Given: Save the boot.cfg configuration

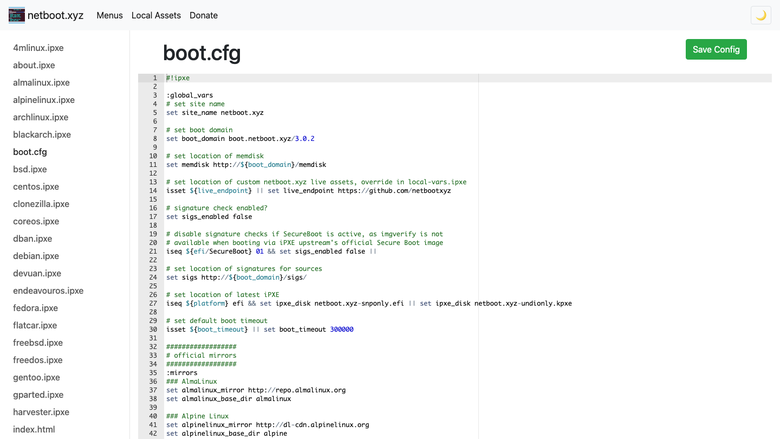Looking at the screenshot, I should click(x=716, y=49).
